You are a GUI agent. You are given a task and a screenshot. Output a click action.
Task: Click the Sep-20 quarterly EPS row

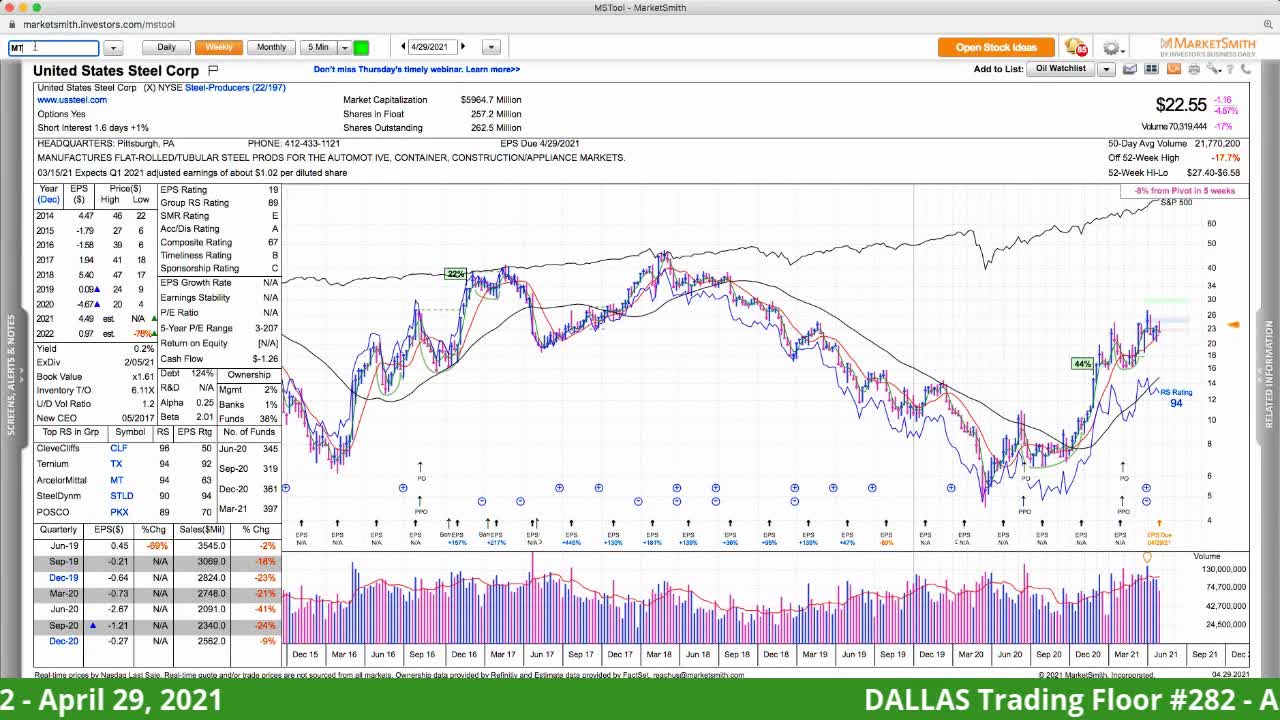[x=157, y=626]
